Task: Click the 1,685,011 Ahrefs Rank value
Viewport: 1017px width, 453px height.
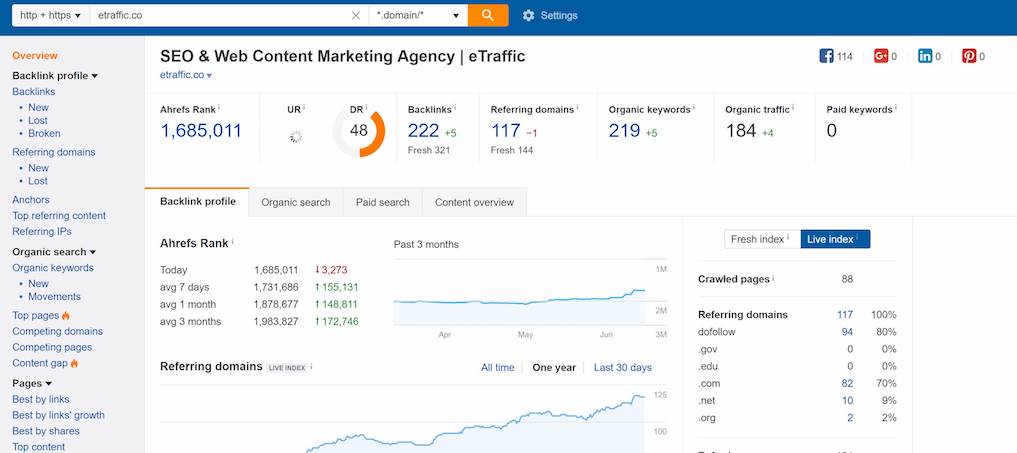Action: (x=201, y=131)
